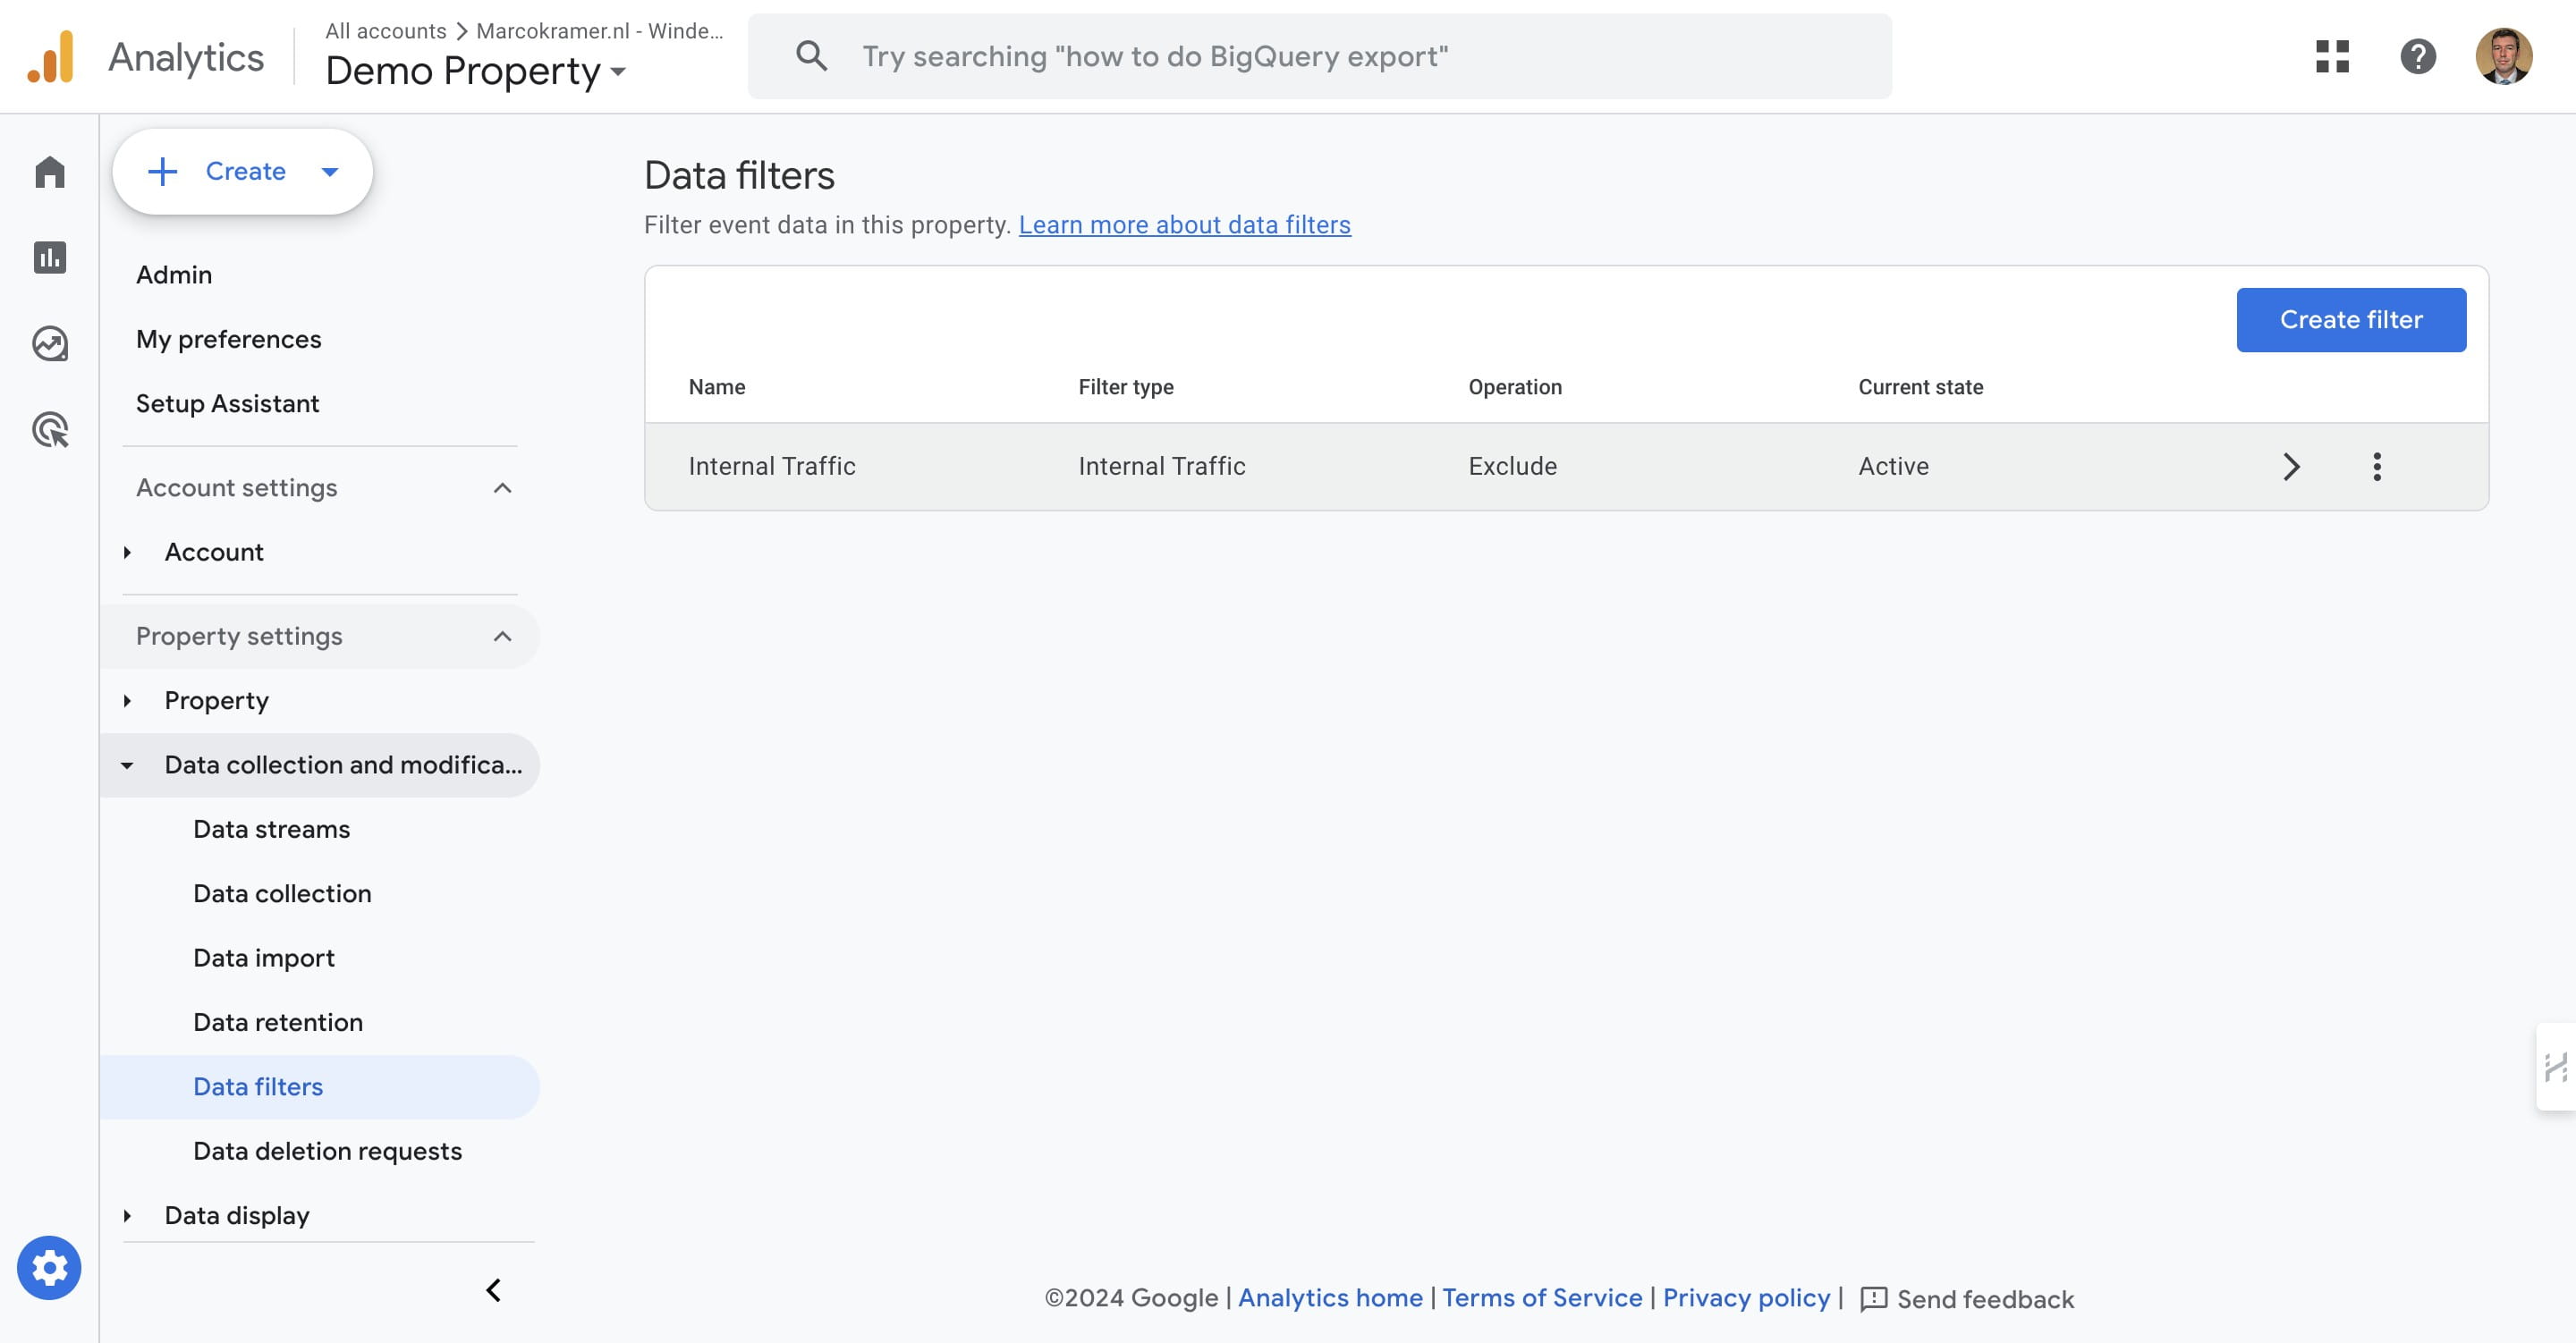2576x1343 pixels.
Task: Expand the Account tree item
Action: [x=127, y=552]
